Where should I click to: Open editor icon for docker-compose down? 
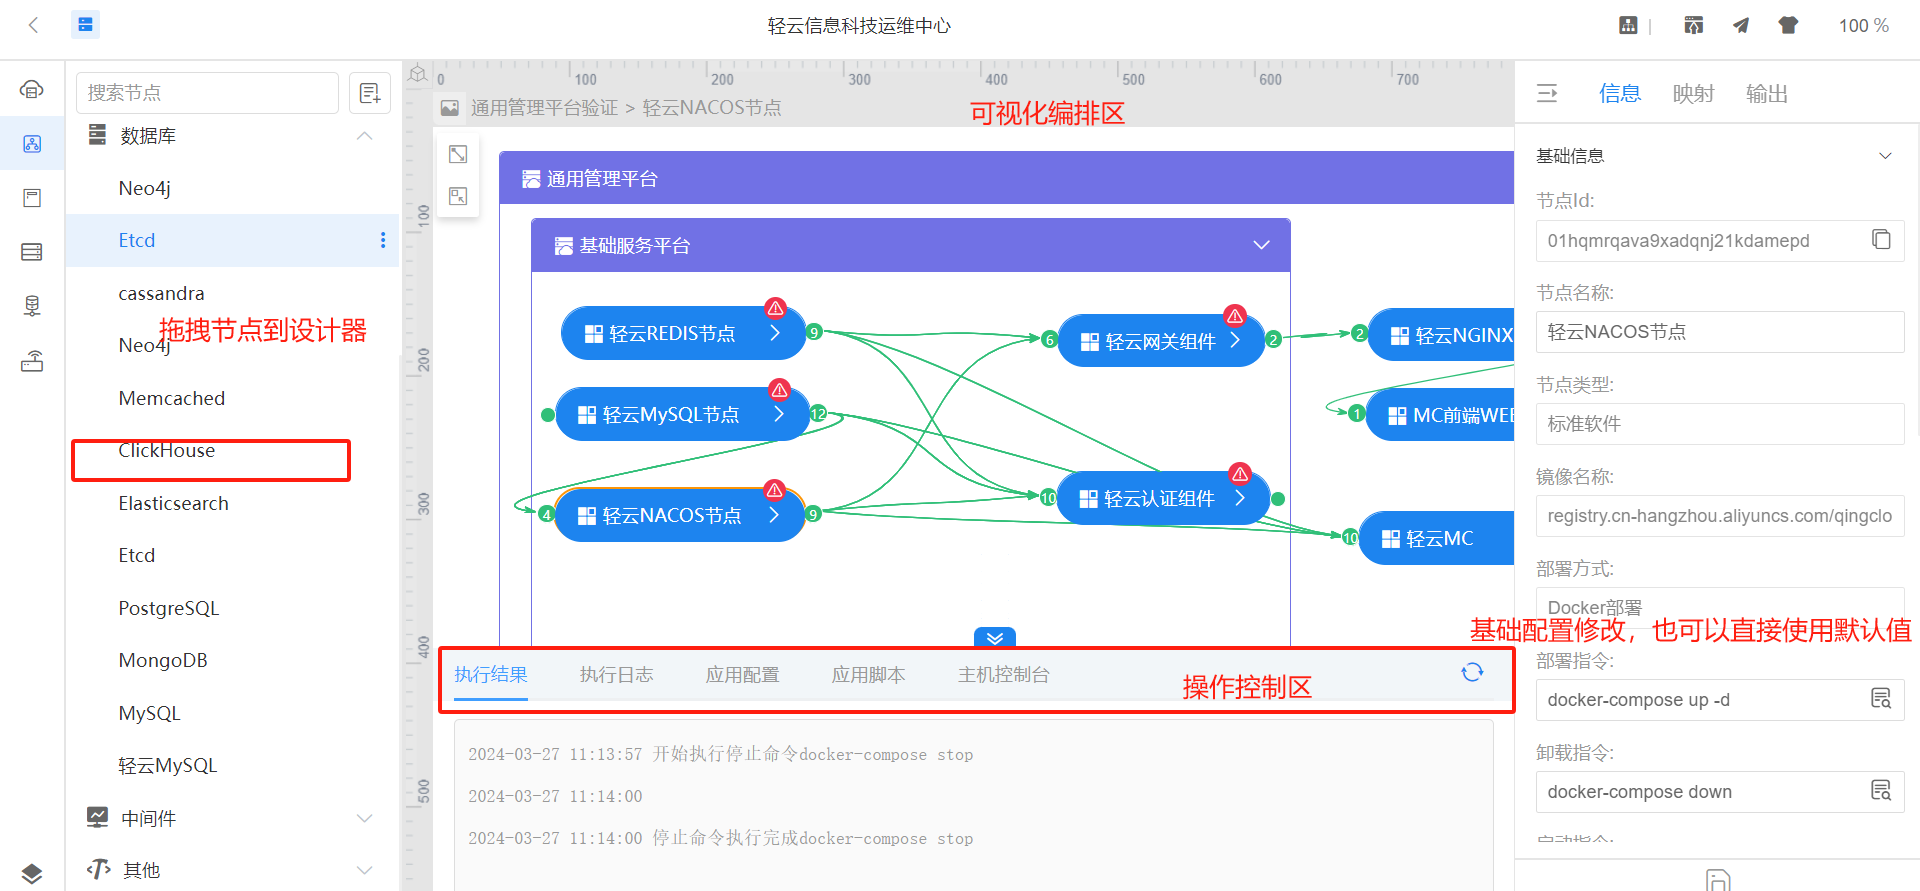click(x=1881, y=790)
